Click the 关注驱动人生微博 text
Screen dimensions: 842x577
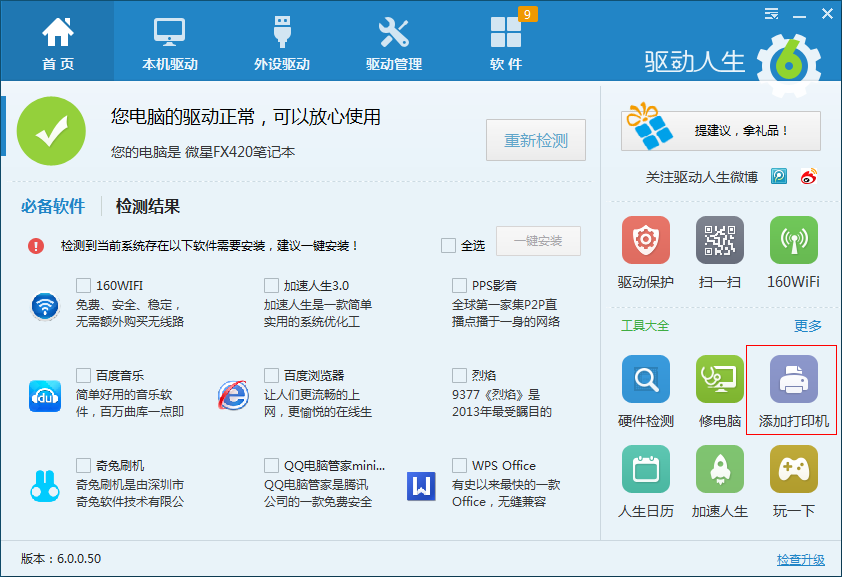(x=702, y=177)
